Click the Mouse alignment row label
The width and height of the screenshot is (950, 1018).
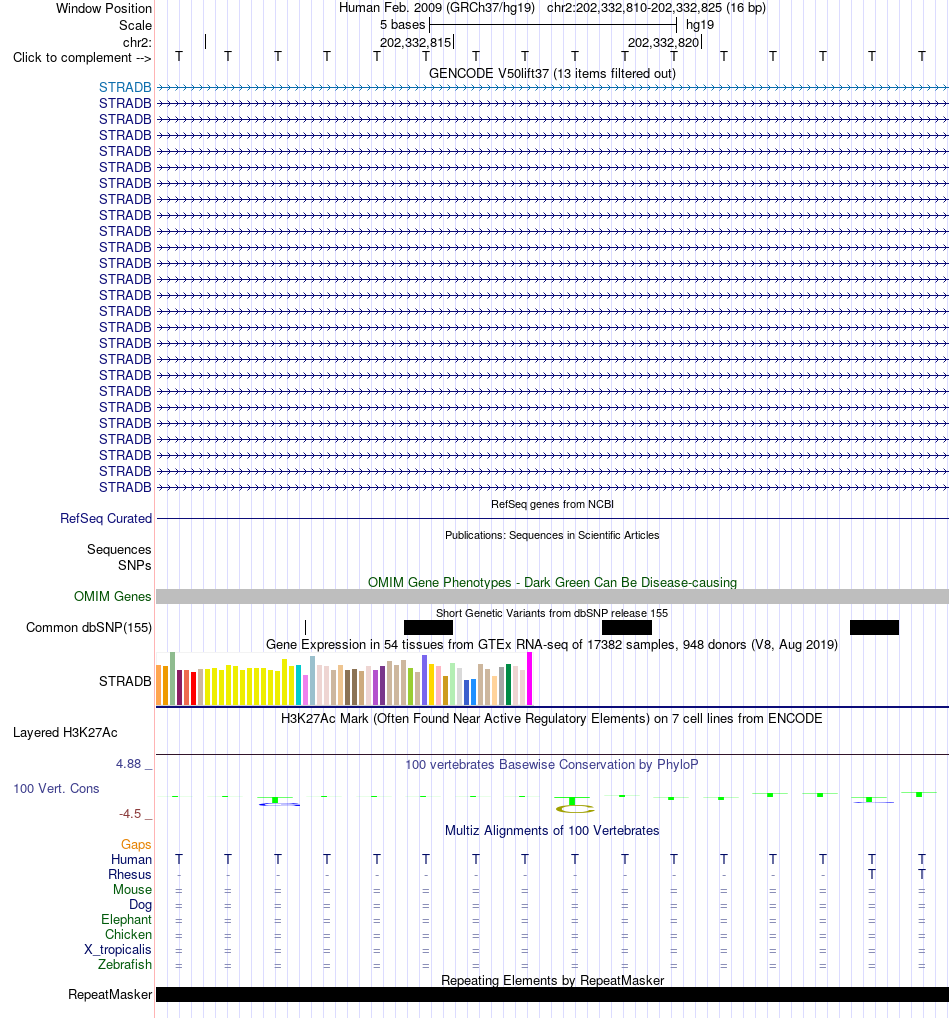tap(132, 889)
